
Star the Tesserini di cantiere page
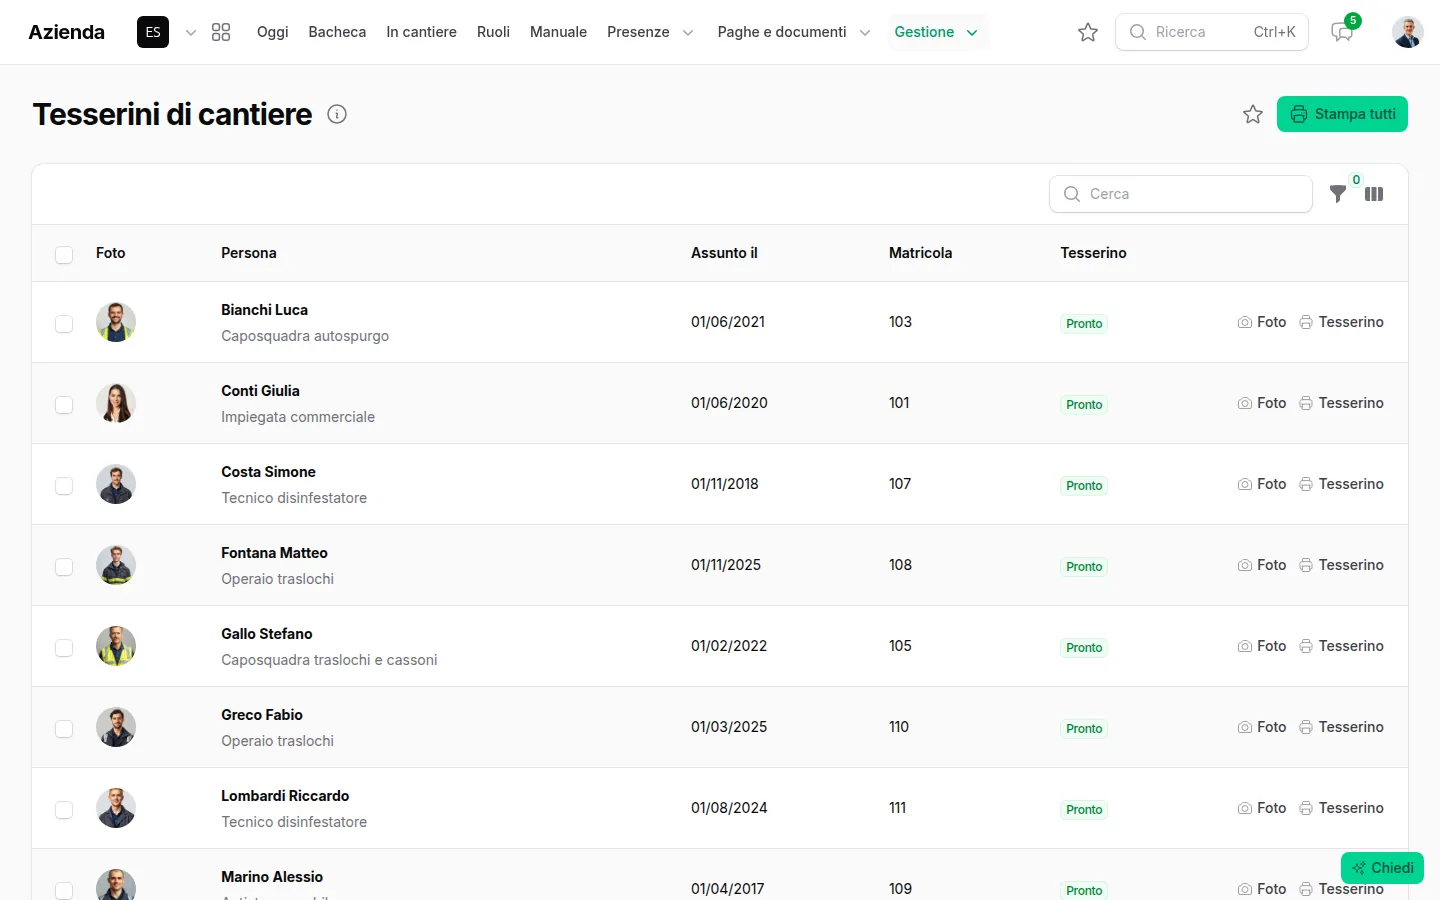pyautogui.click(x=1253, y=114)
